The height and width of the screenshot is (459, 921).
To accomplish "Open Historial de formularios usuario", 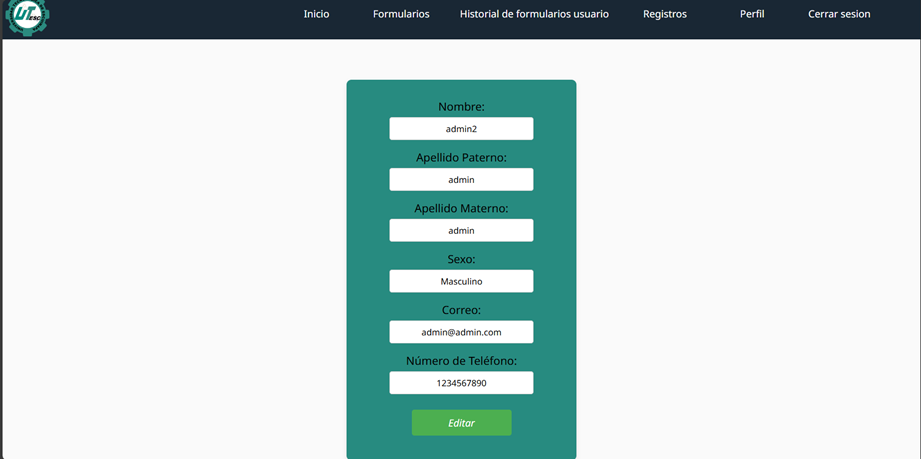I will (x=534, y=14).
